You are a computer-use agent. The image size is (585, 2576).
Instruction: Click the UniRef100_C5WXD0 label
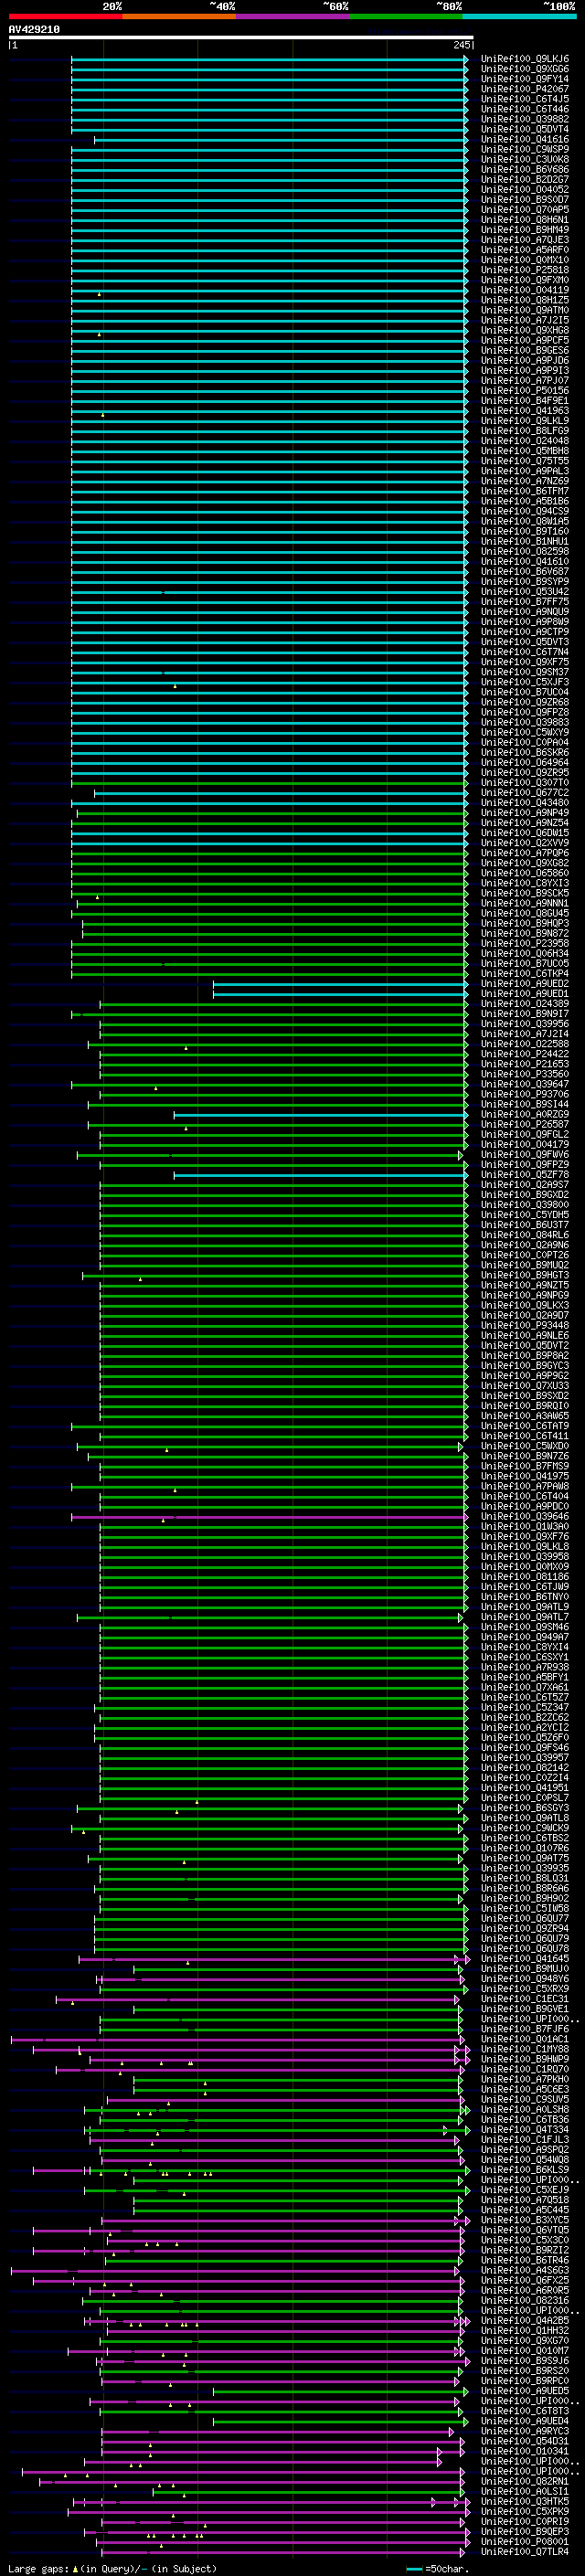coord(525,1446)
